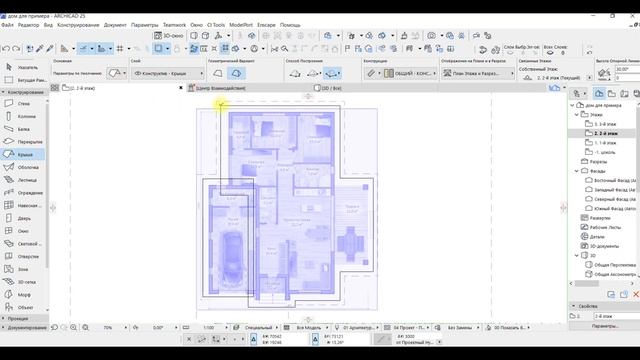Open default roof settings dropdown
The image size is (640, 360).
coord(117,73)
